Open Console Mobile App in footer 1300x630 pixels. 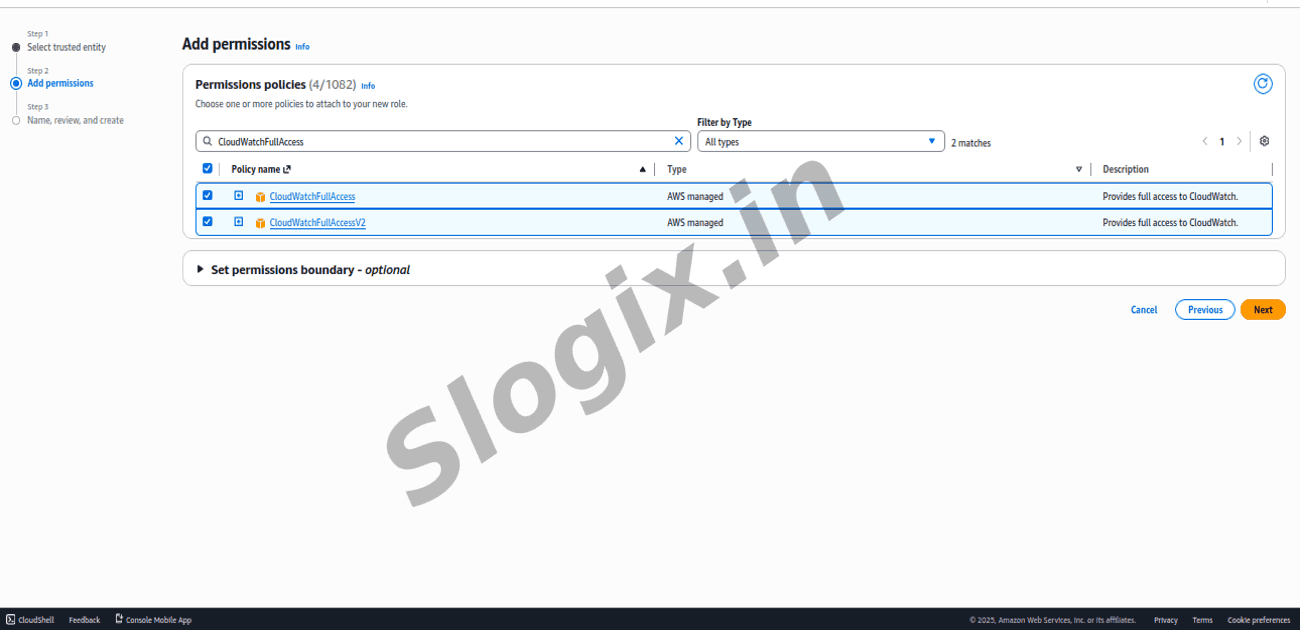click(153, 620)
